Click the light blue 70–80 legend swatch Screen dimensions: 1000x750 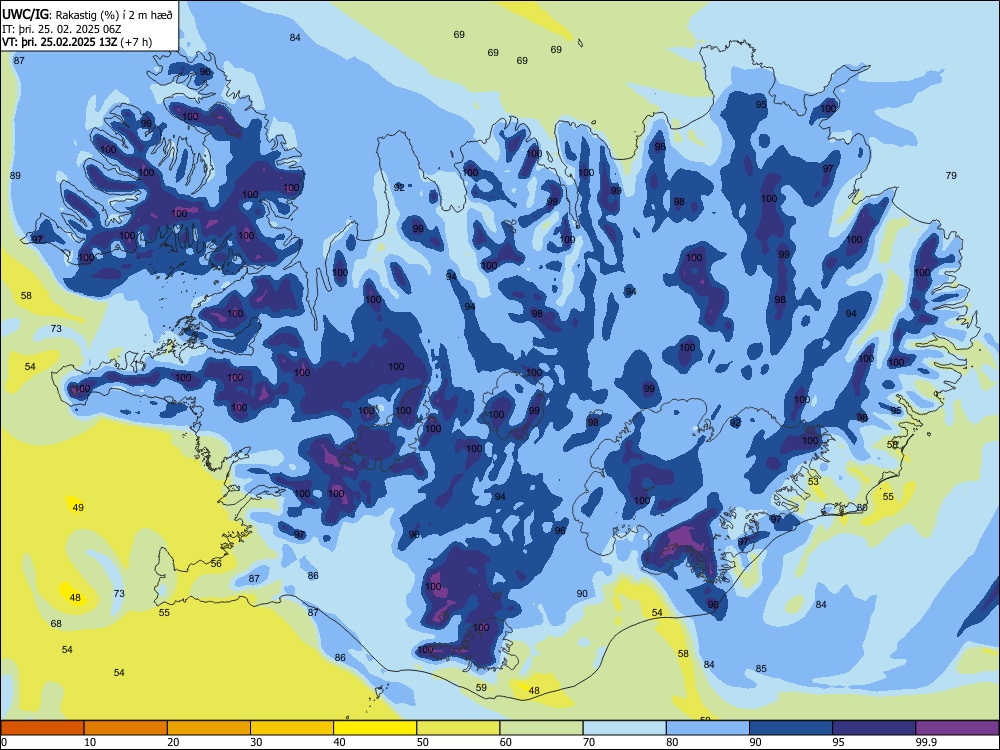tap(624, 728)
